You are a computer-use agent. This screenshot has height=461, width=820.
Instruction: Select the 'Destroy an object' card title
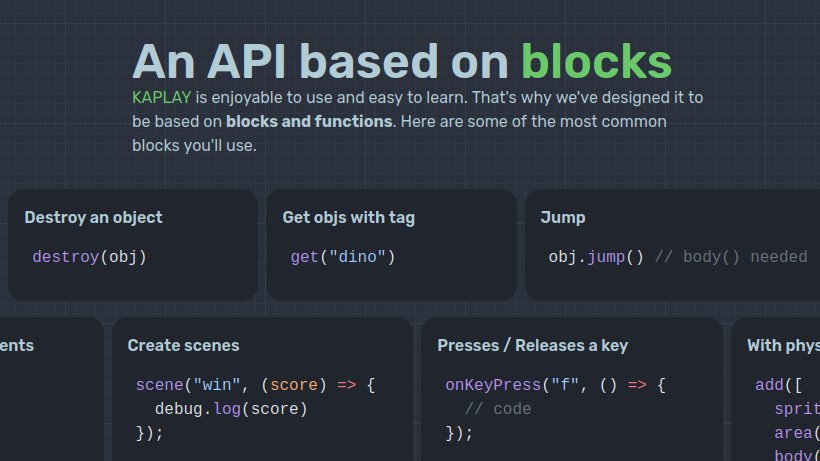[93, 217]
